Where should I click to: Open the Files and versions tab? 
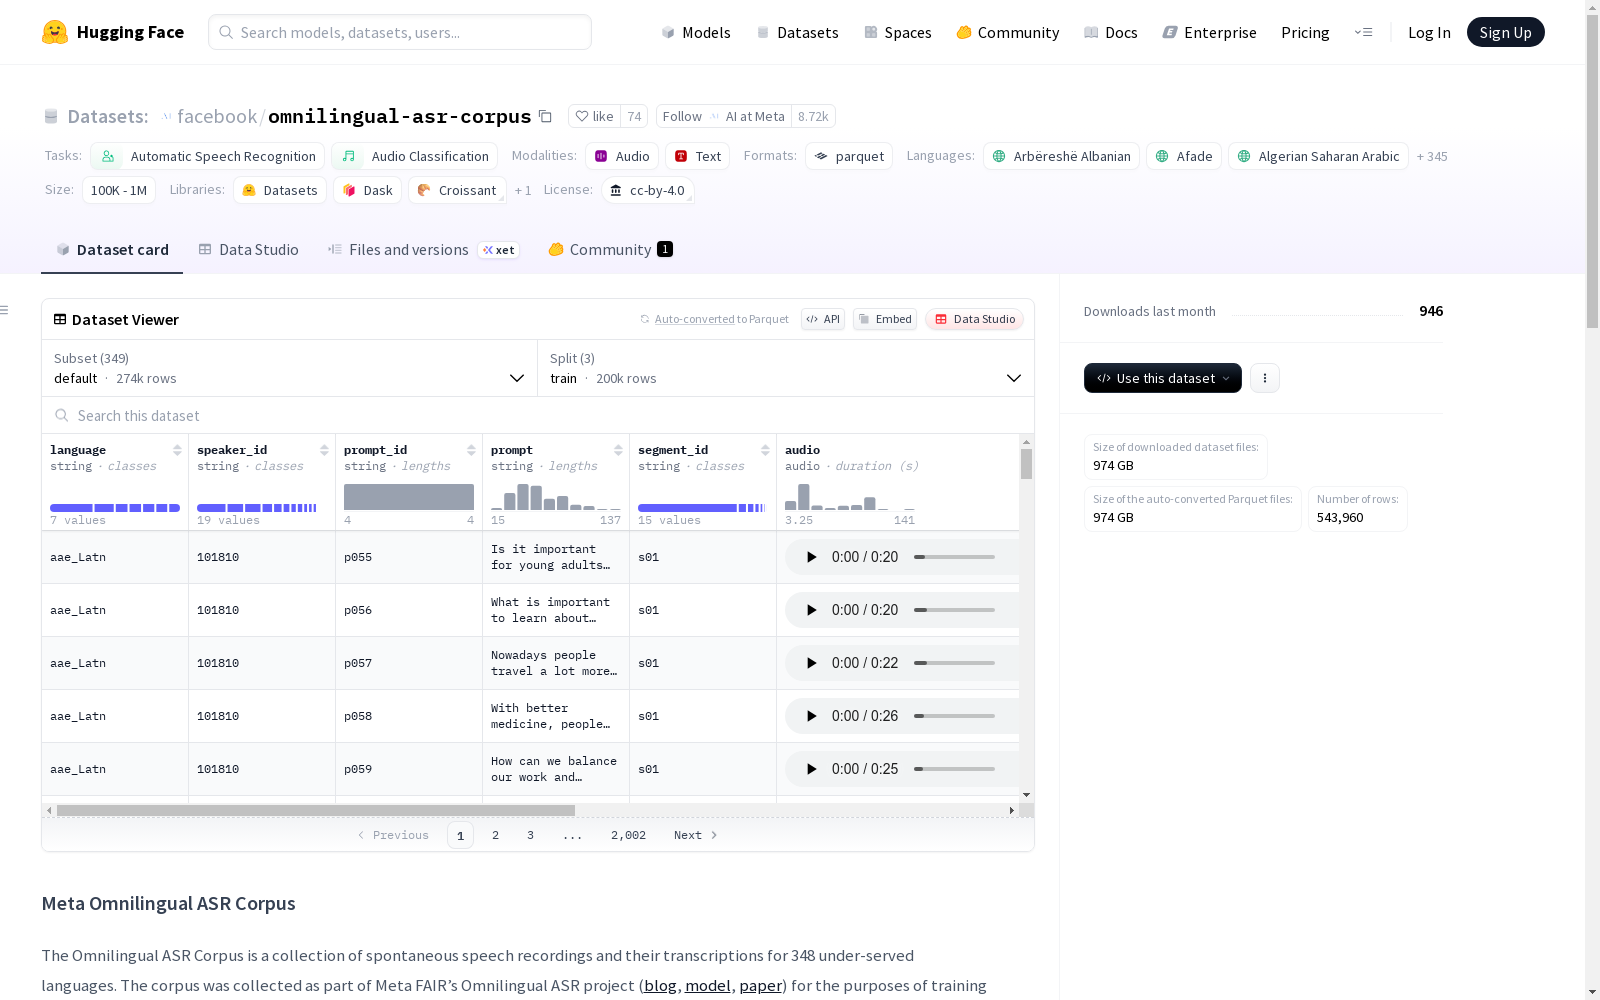(x=423, y=250)
